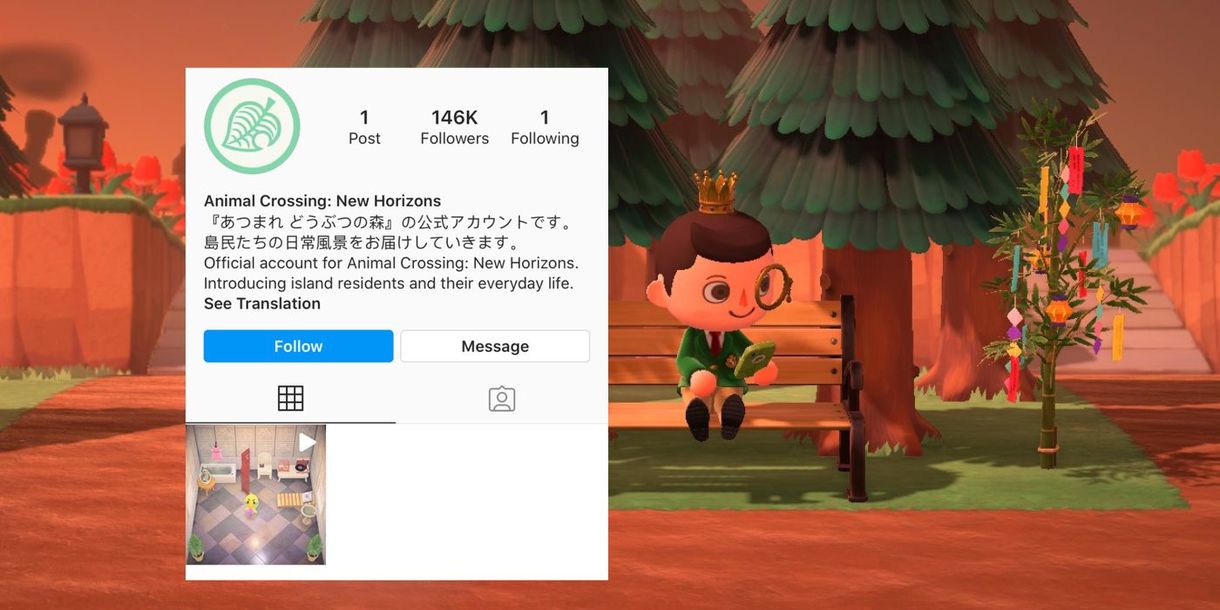View the 1 Following list
The width and height of the screenshot is (1220, 610).
click(545, 127)
